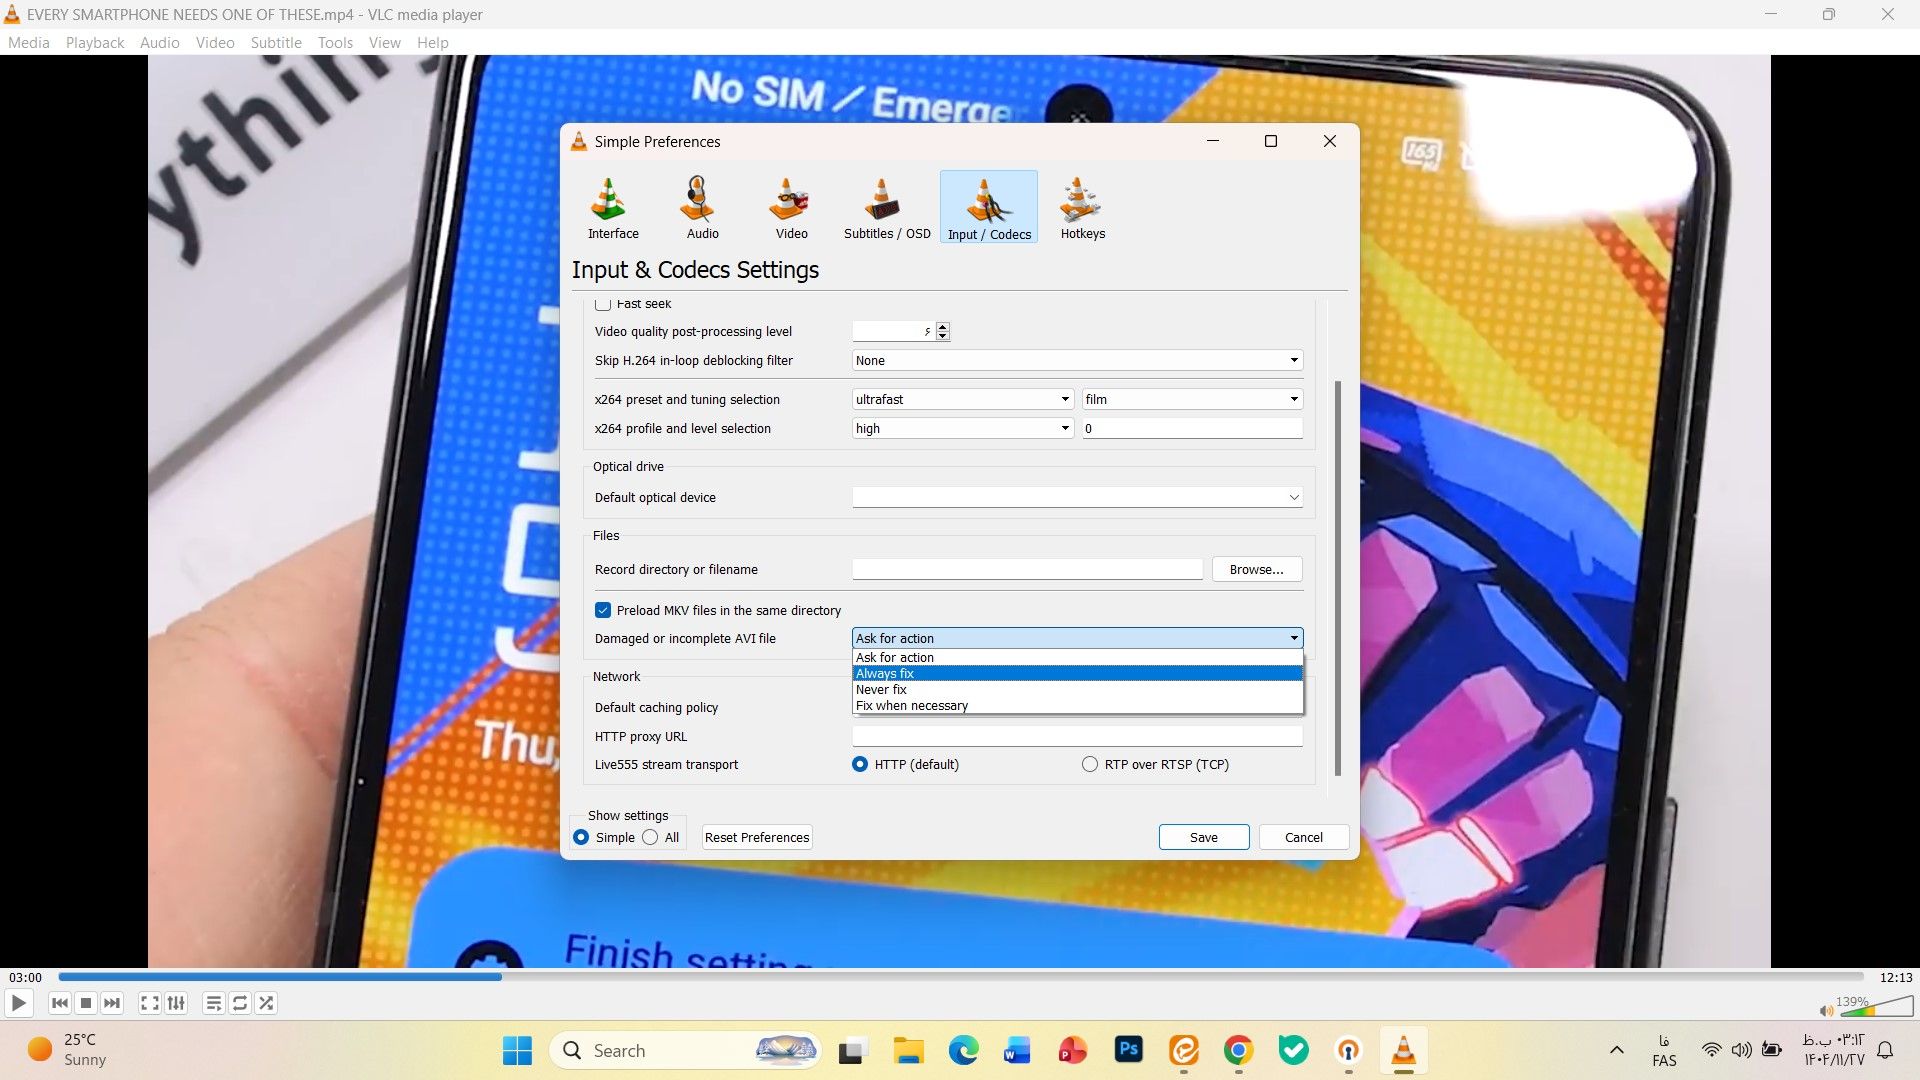Open the Interface preferences section
Viewport: 1920px width, 1080px height.
point(612,207)
